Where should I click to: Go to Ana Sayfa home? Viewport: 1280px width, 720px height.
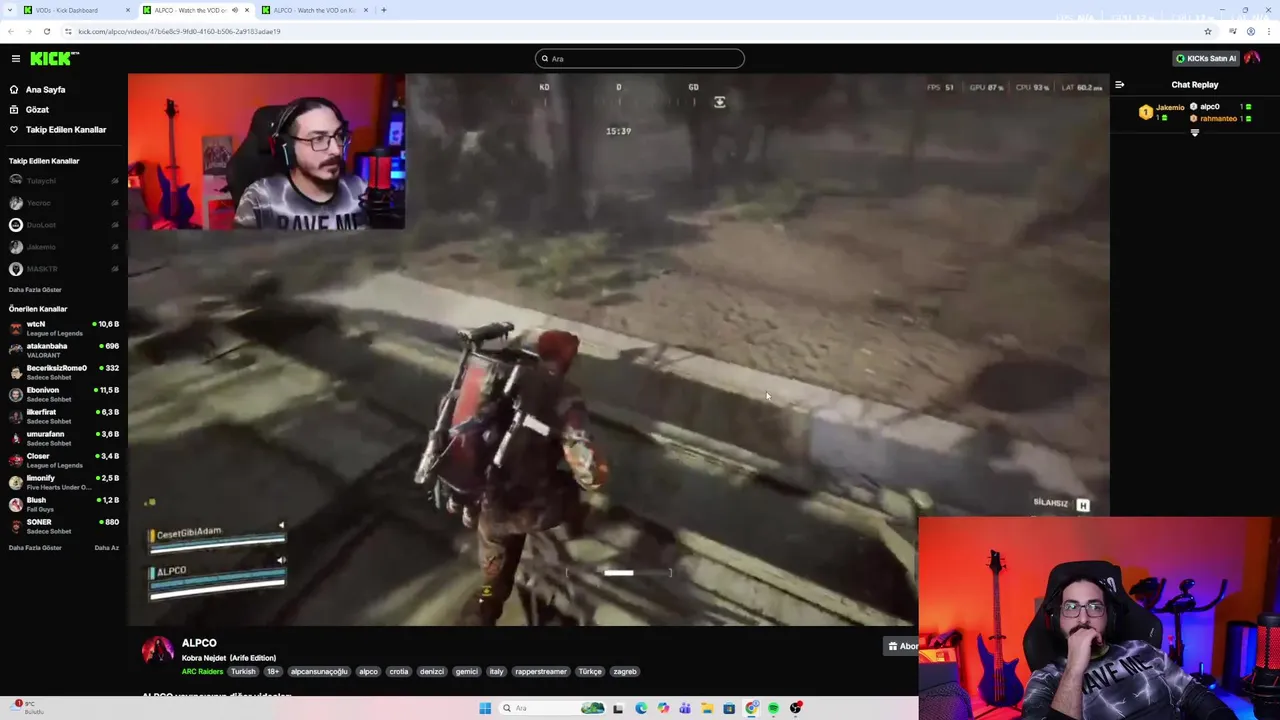point(45,90)
